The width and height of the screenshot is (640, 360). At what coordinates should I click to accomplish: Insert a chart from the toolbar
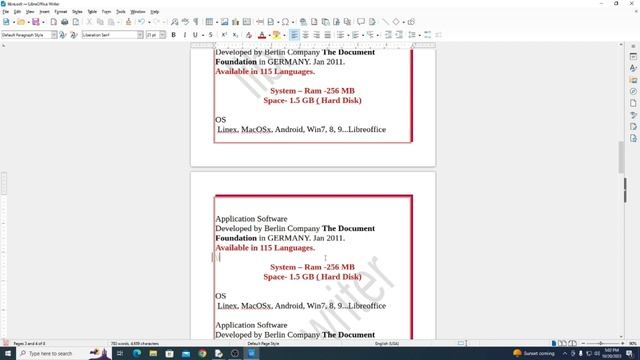(x=236, y=22)
